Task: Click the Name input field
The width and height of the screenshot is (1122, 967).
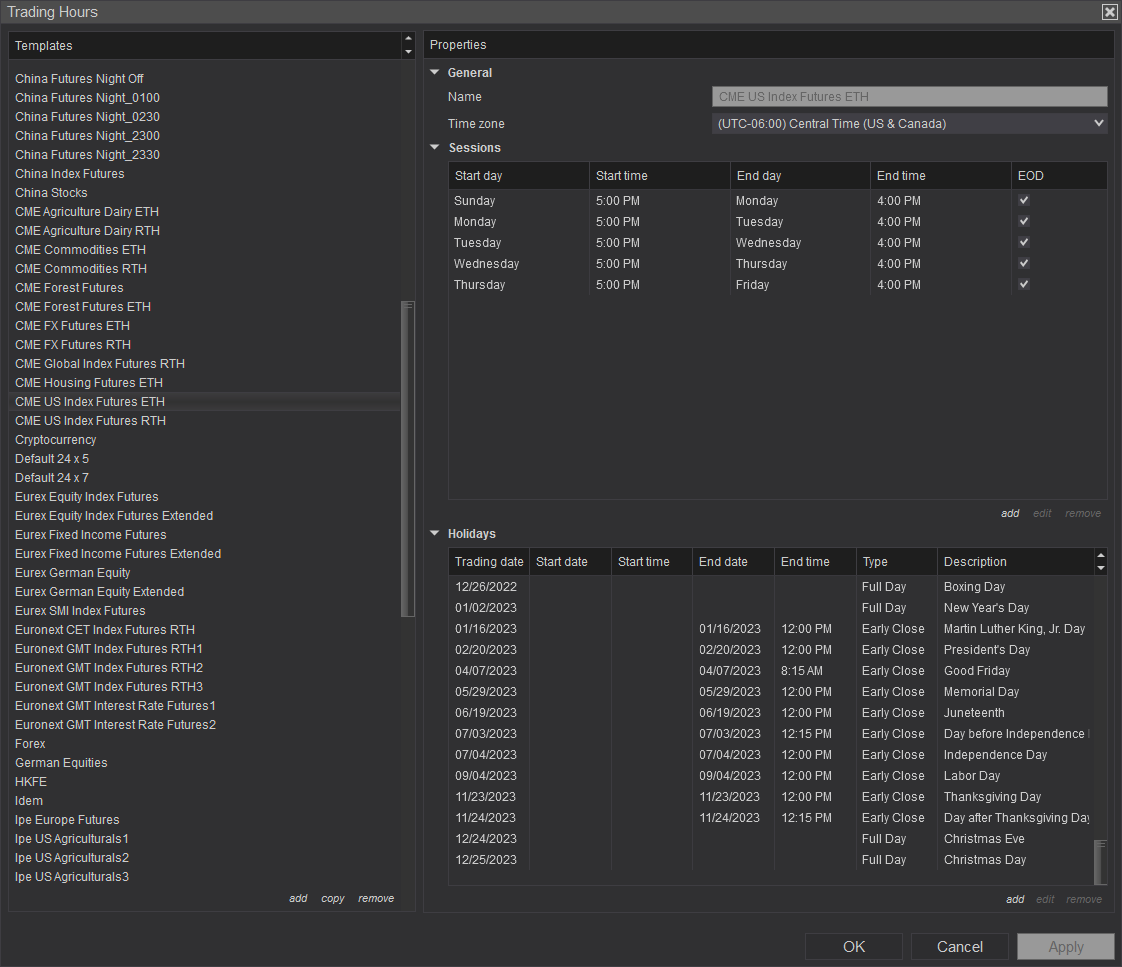Action: (x=909, y=96)
